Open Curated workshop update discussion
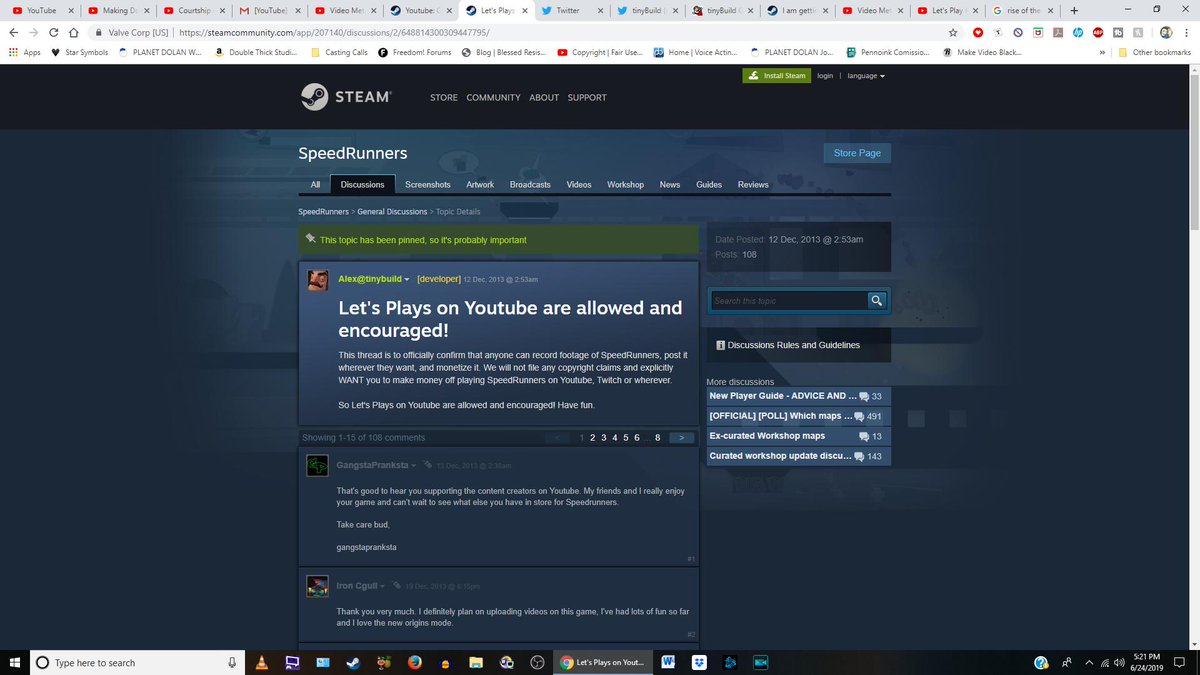 coord(796,456)
